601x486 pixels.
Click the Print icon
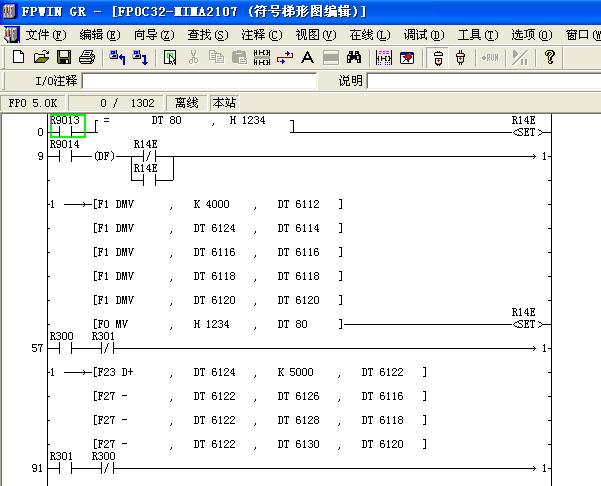click(87, 58)
